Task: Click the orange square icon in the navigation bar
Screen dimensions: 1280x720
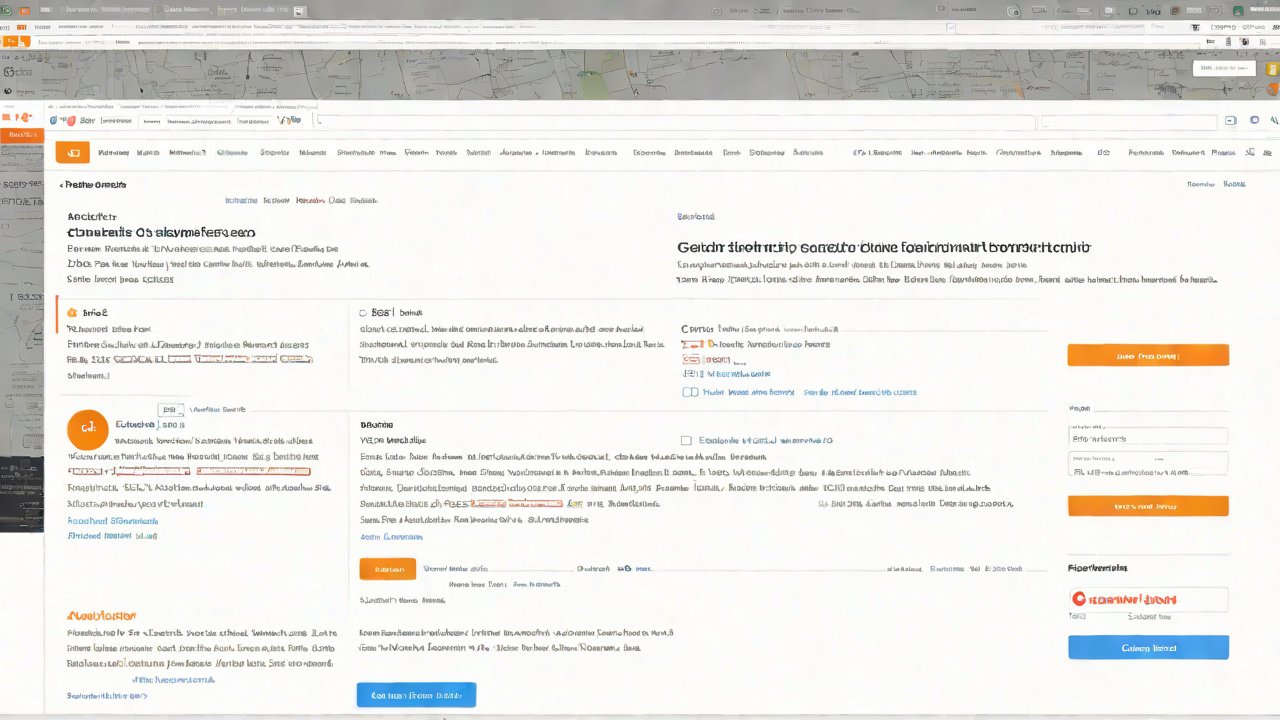Action: point(72,152)
